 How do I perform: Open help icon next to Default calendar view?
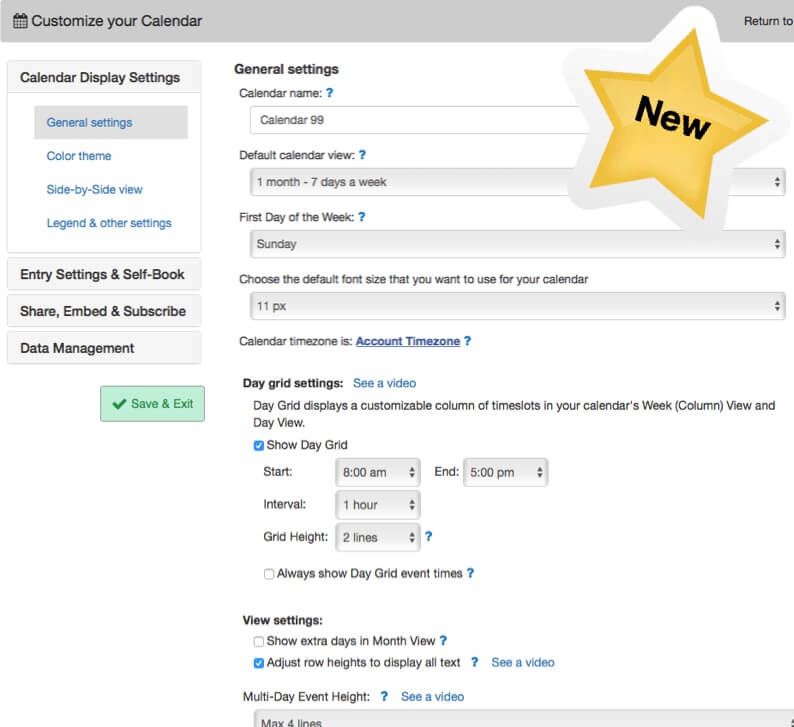362,155
